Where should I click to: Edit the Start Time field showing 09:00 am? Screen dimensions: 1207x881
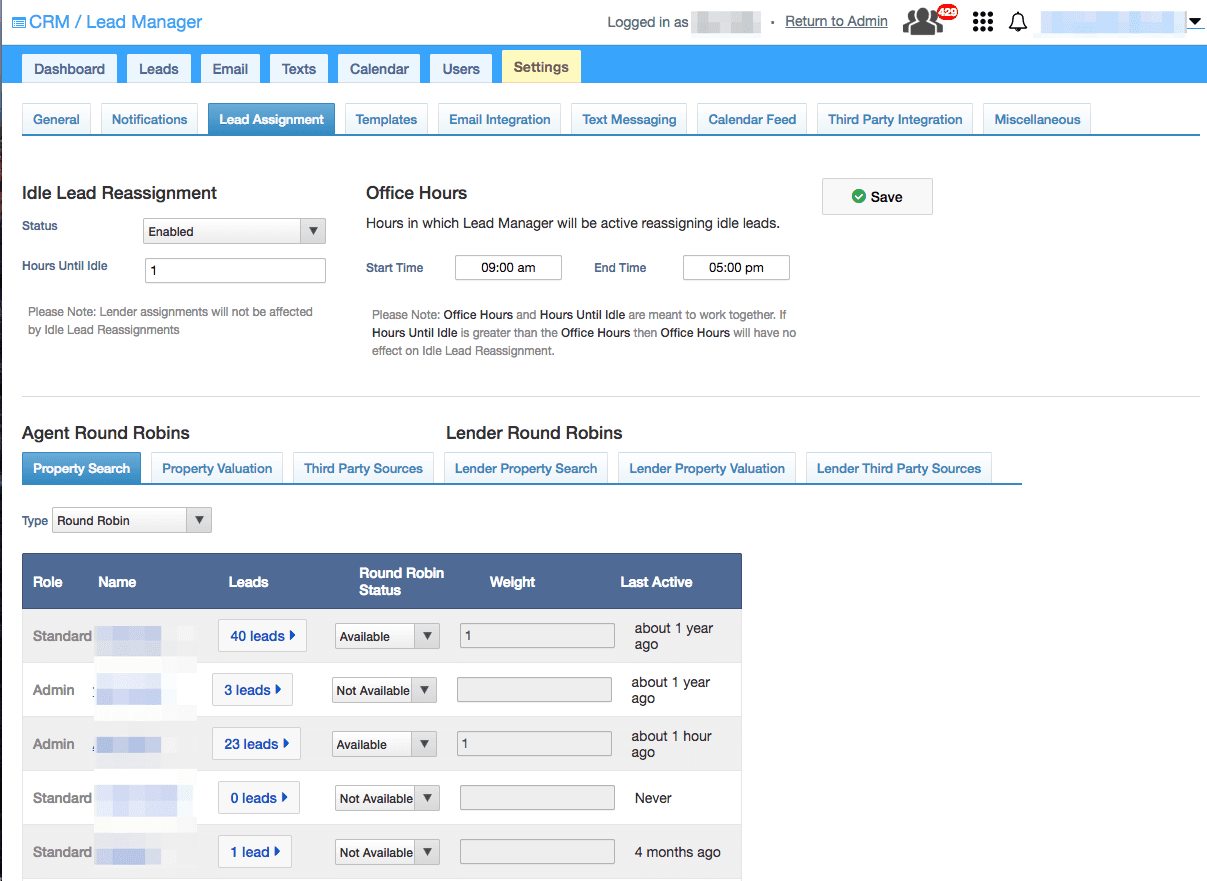point(508,267)
